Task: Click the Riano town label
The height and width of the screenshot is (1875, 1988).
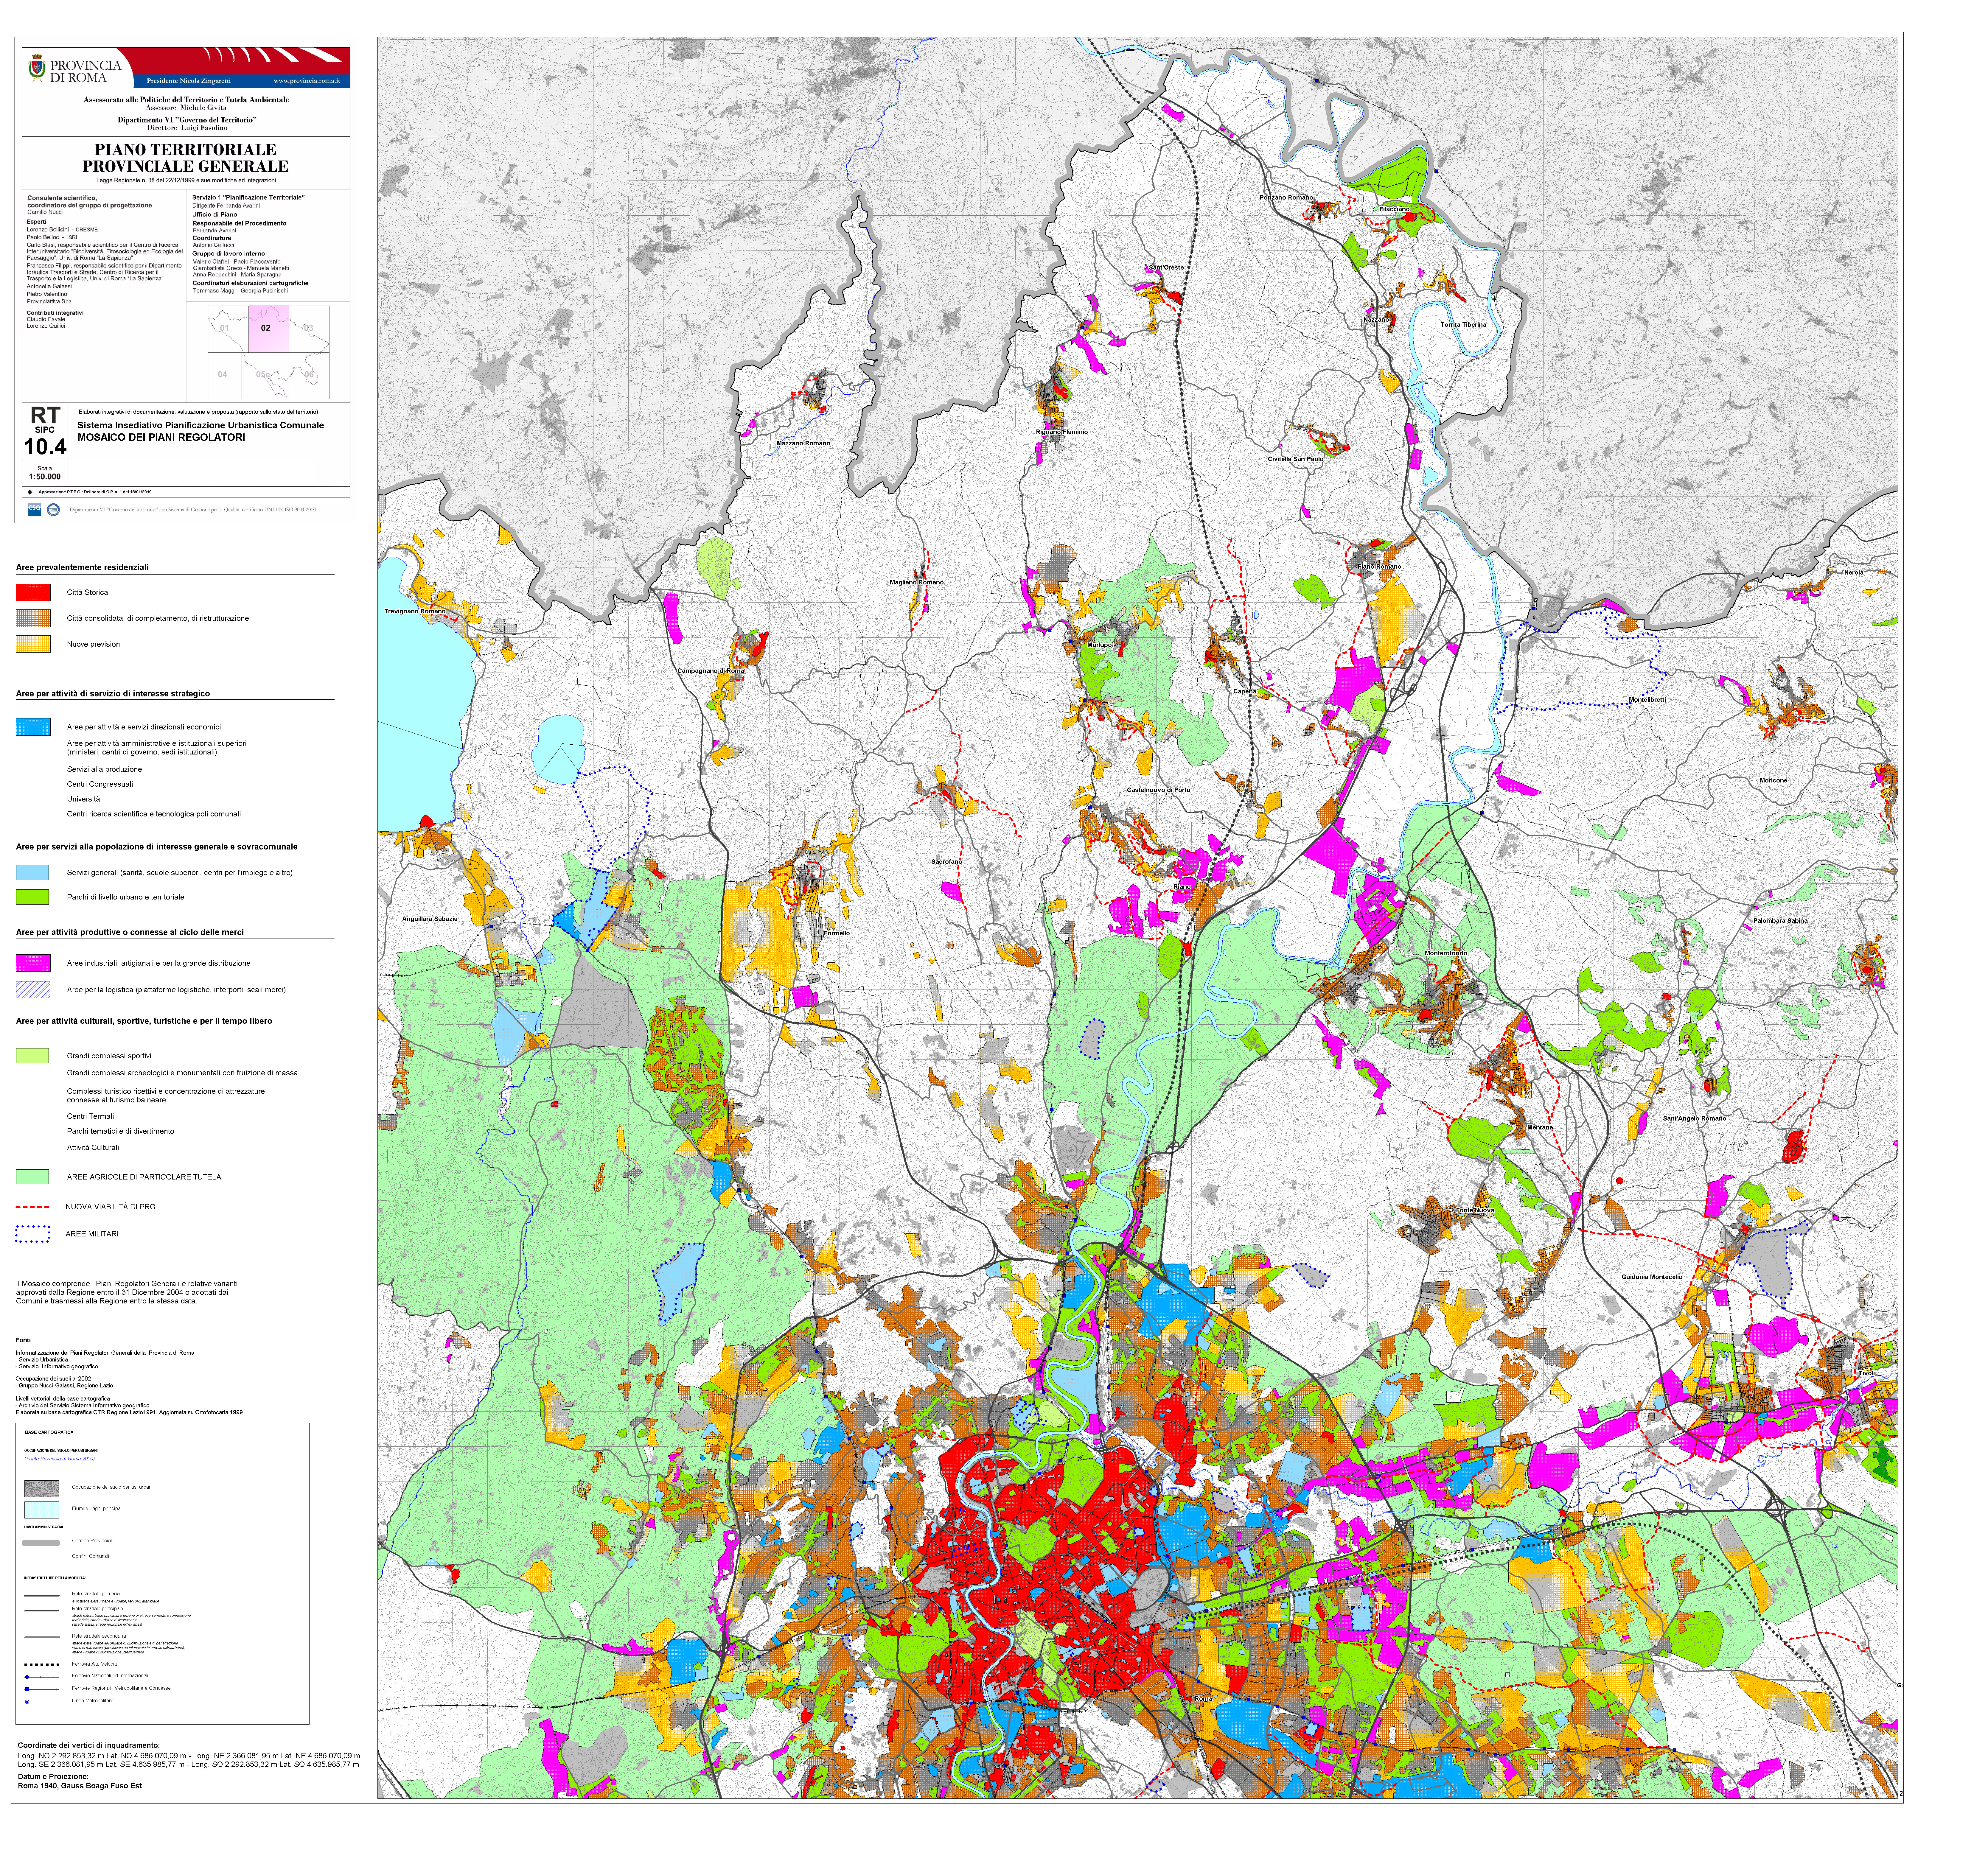Action: 1182,887
